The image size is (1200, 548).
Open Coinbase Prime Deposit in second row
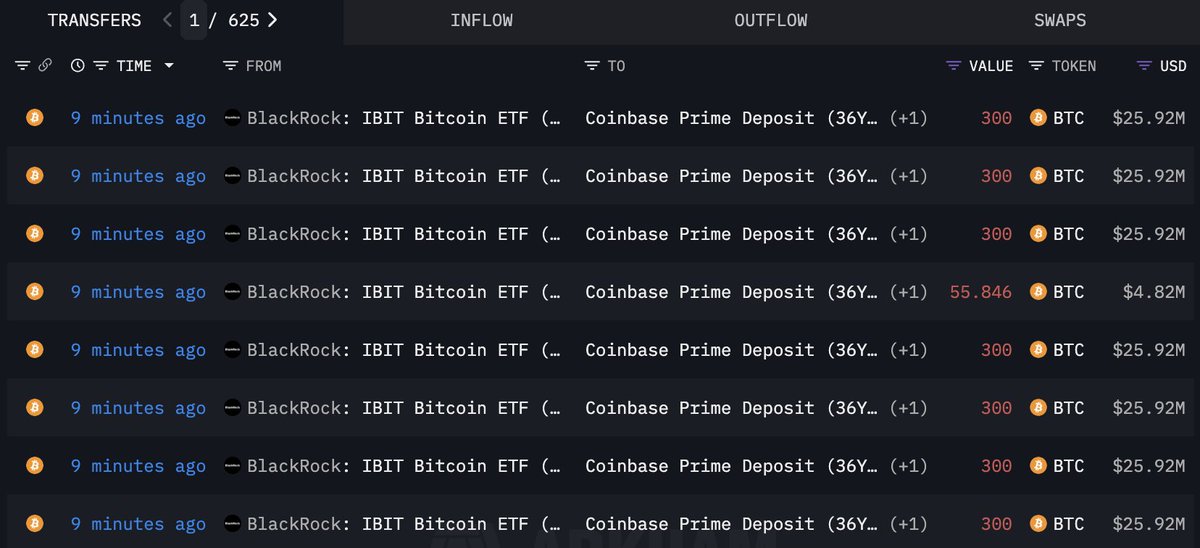[x=731, y=176]
